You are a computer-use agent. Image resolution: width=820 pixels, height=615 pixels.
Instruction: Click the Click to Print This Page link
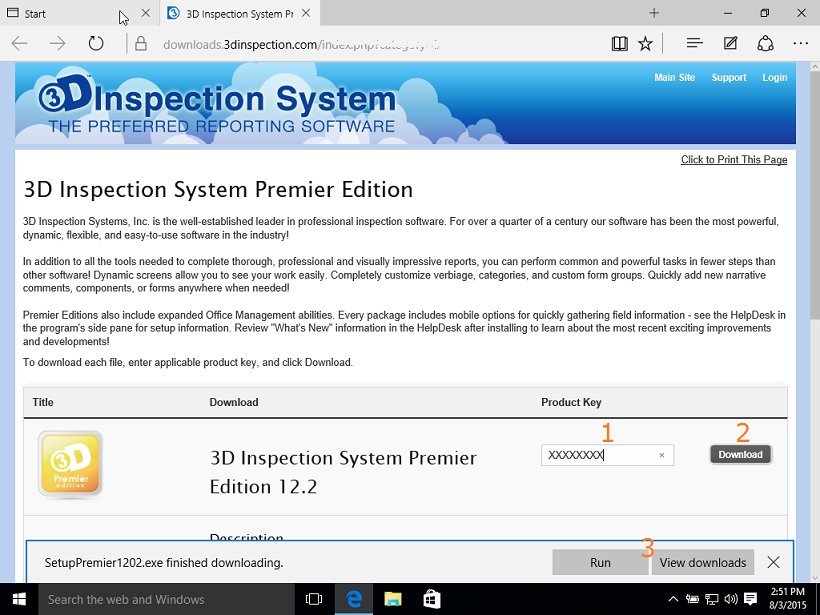734,160
